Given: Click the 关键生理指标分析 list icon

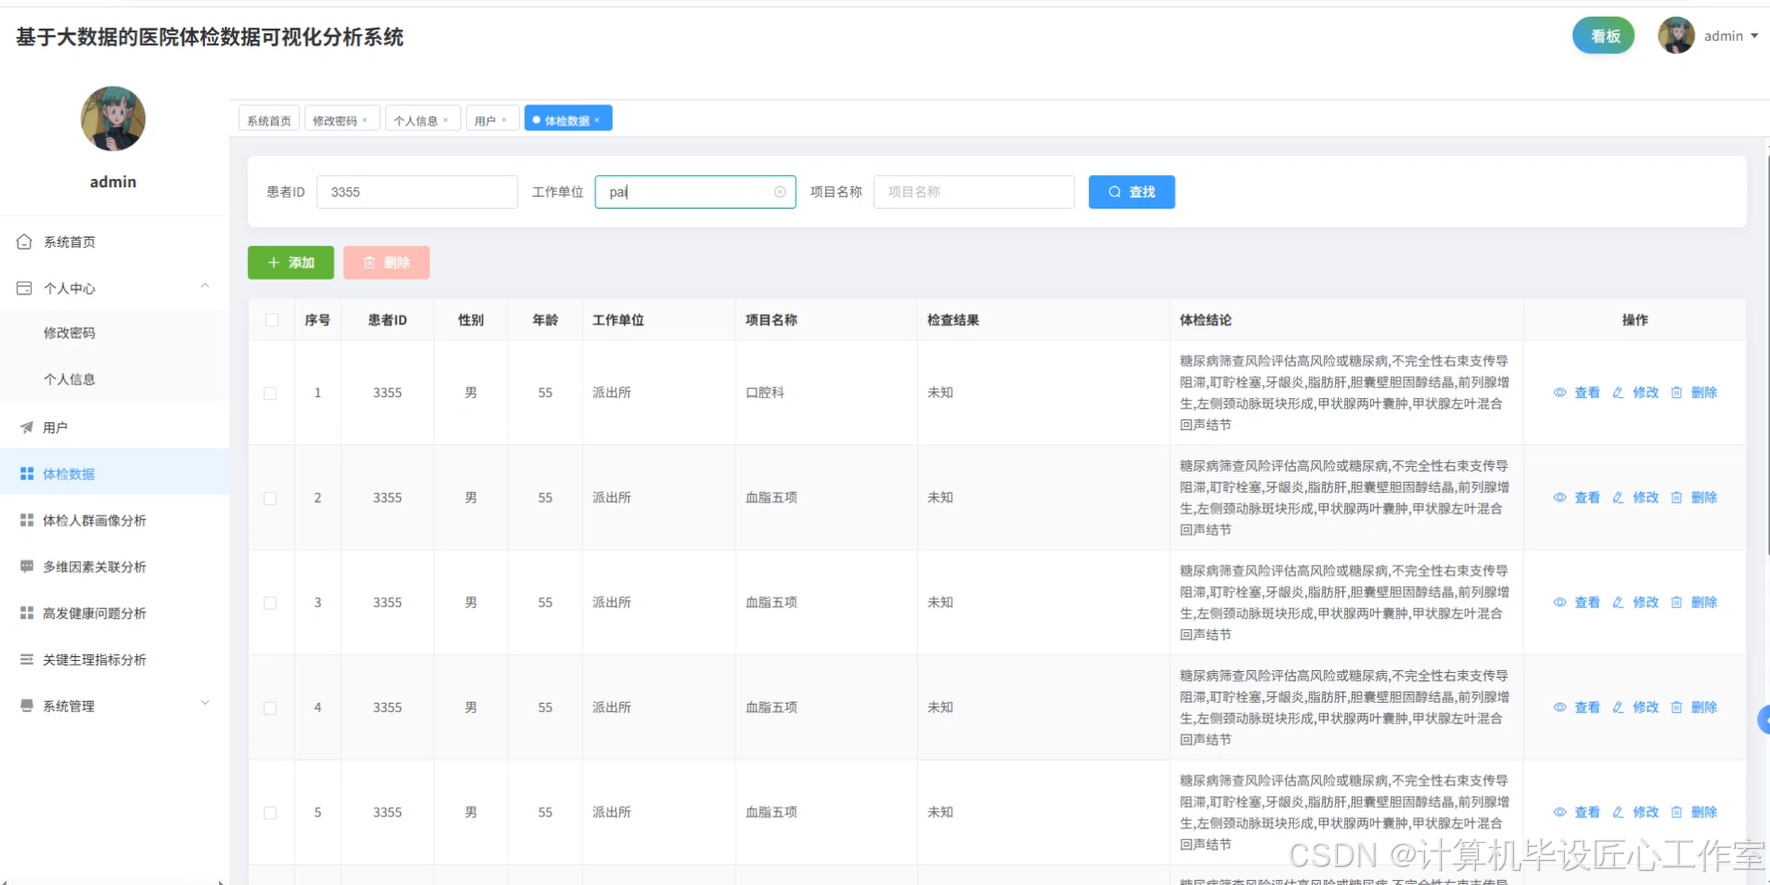Looking at the screenshot, I should click(26, 659).
